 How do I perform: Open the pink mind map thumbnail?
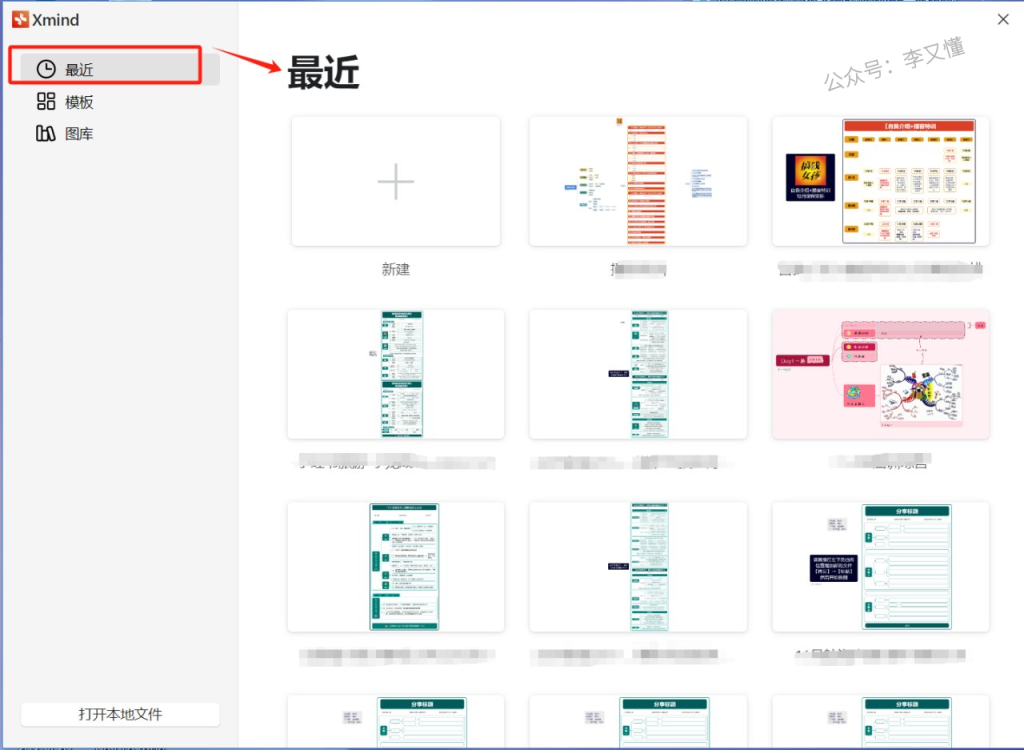pos(880,374)
